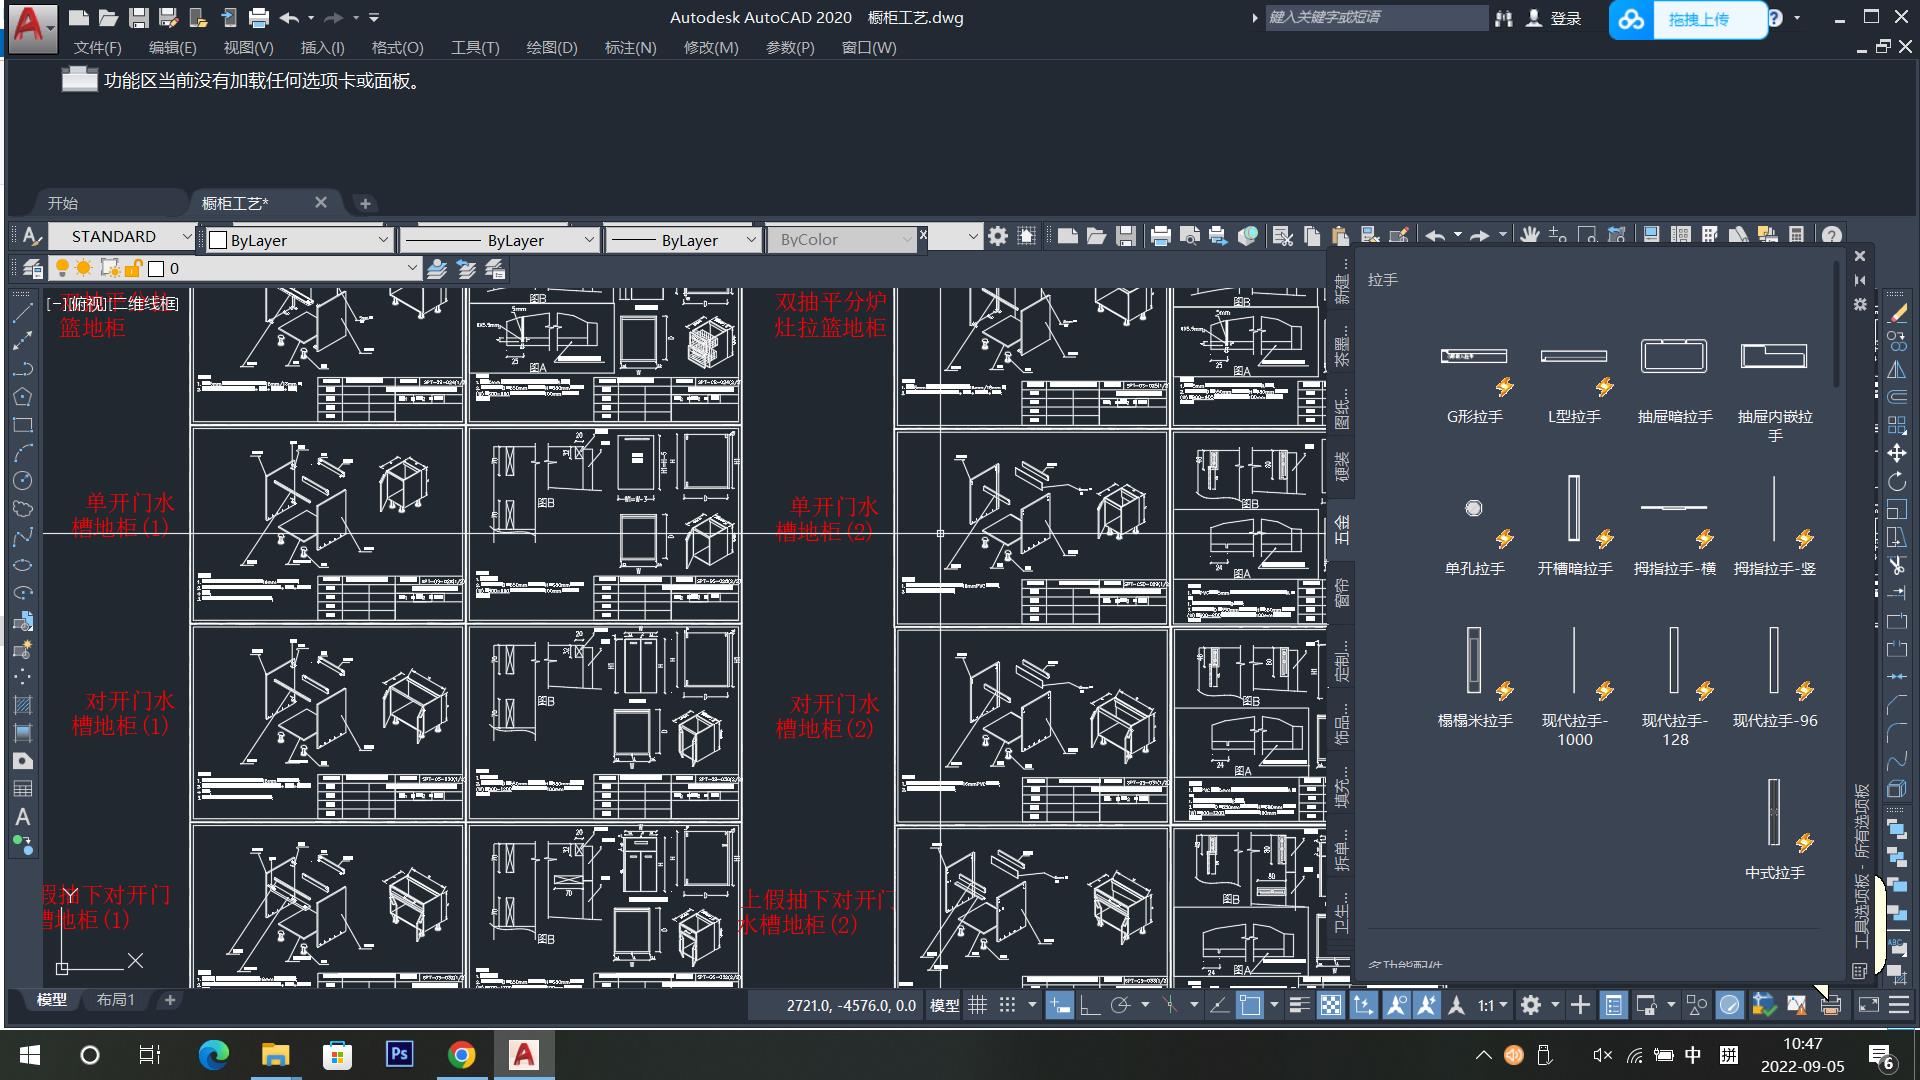
Task: Open the annotation scale 1:1 dropdown
Action: (x=1492, y=1005)
